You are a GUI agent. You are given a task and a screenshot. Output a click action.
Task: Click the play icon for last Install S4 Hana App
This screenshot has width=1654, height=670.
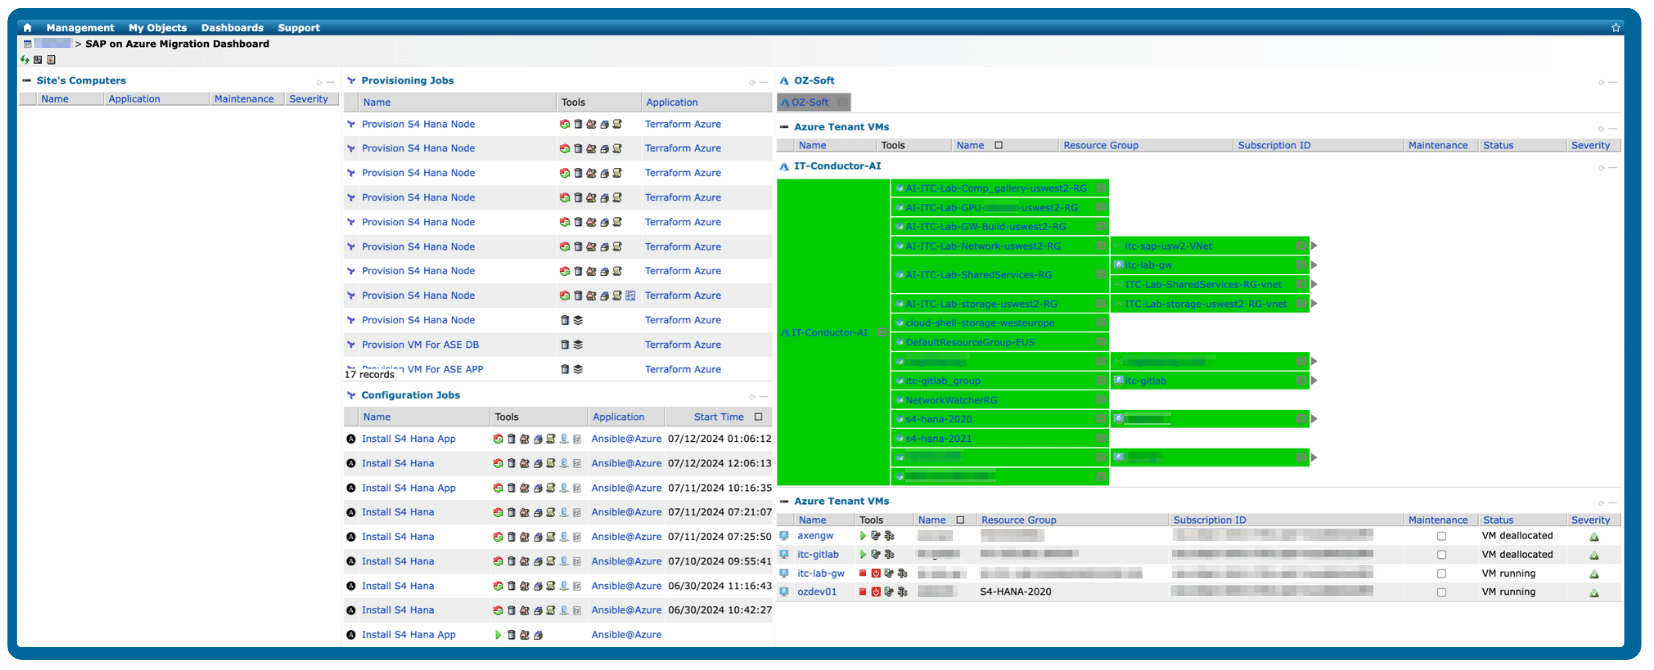(498, 635)
